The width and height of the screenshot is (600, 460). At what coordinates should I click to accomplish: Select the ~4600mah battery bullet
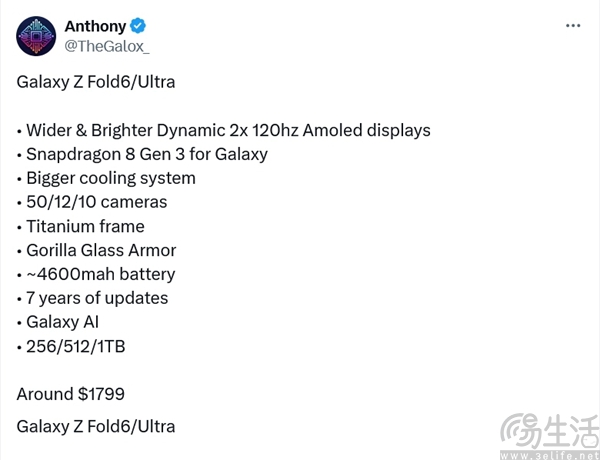(96, 274)
